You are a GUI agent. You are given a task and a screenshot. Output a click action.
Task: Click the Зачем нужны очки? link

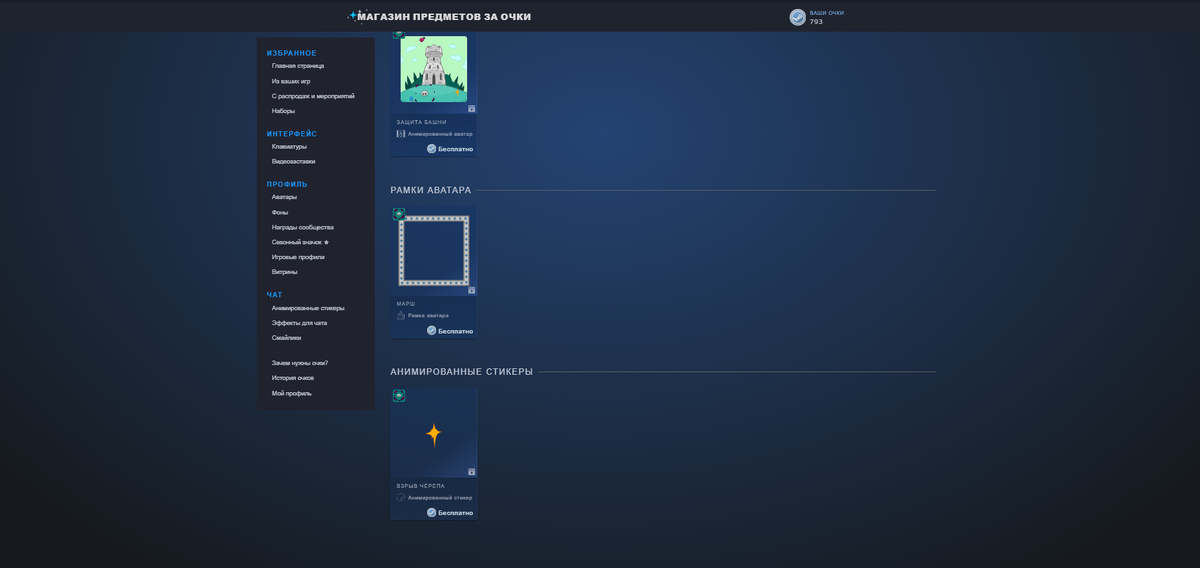click(x=300, y=363)
